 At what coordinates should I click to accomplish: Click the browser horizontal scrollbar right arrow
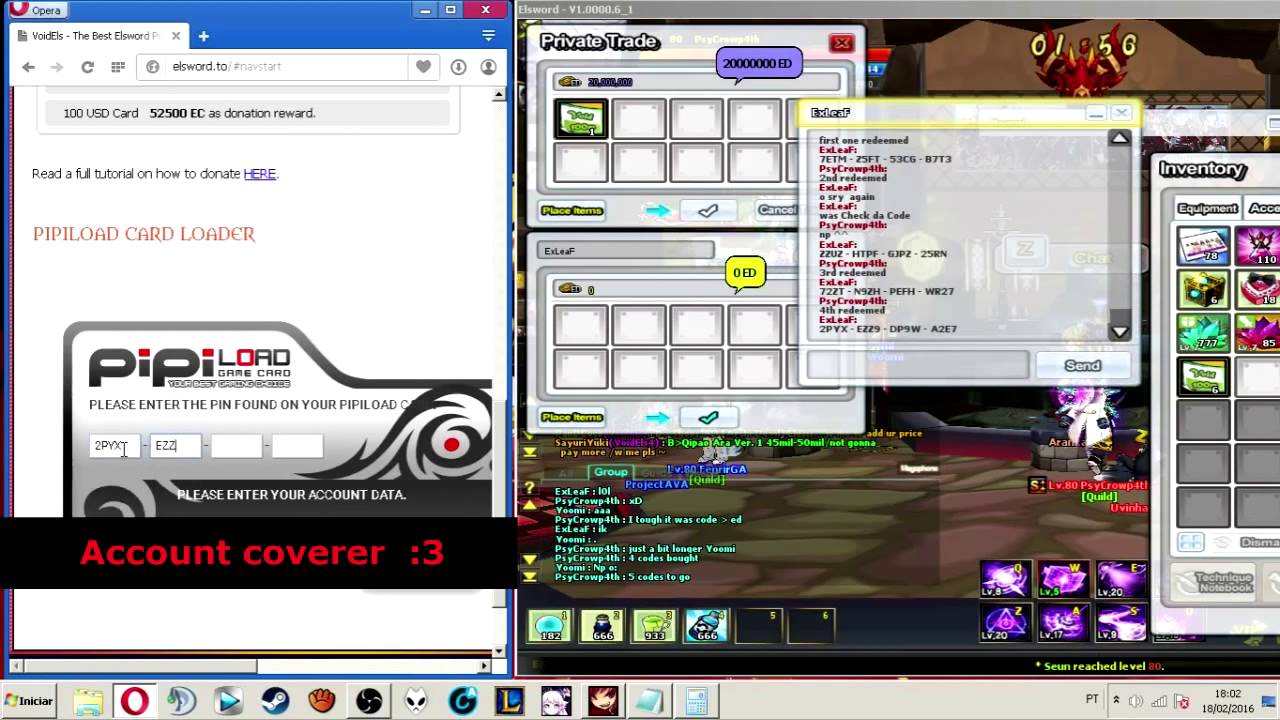485,665
